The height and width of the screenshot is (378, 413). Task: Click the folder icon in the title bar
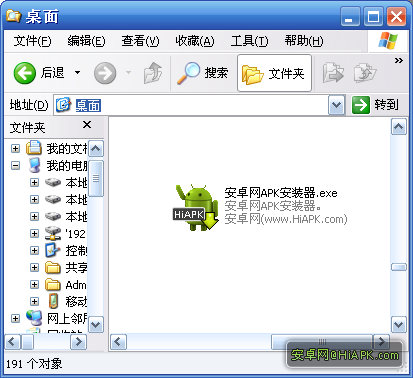(14, 16)
